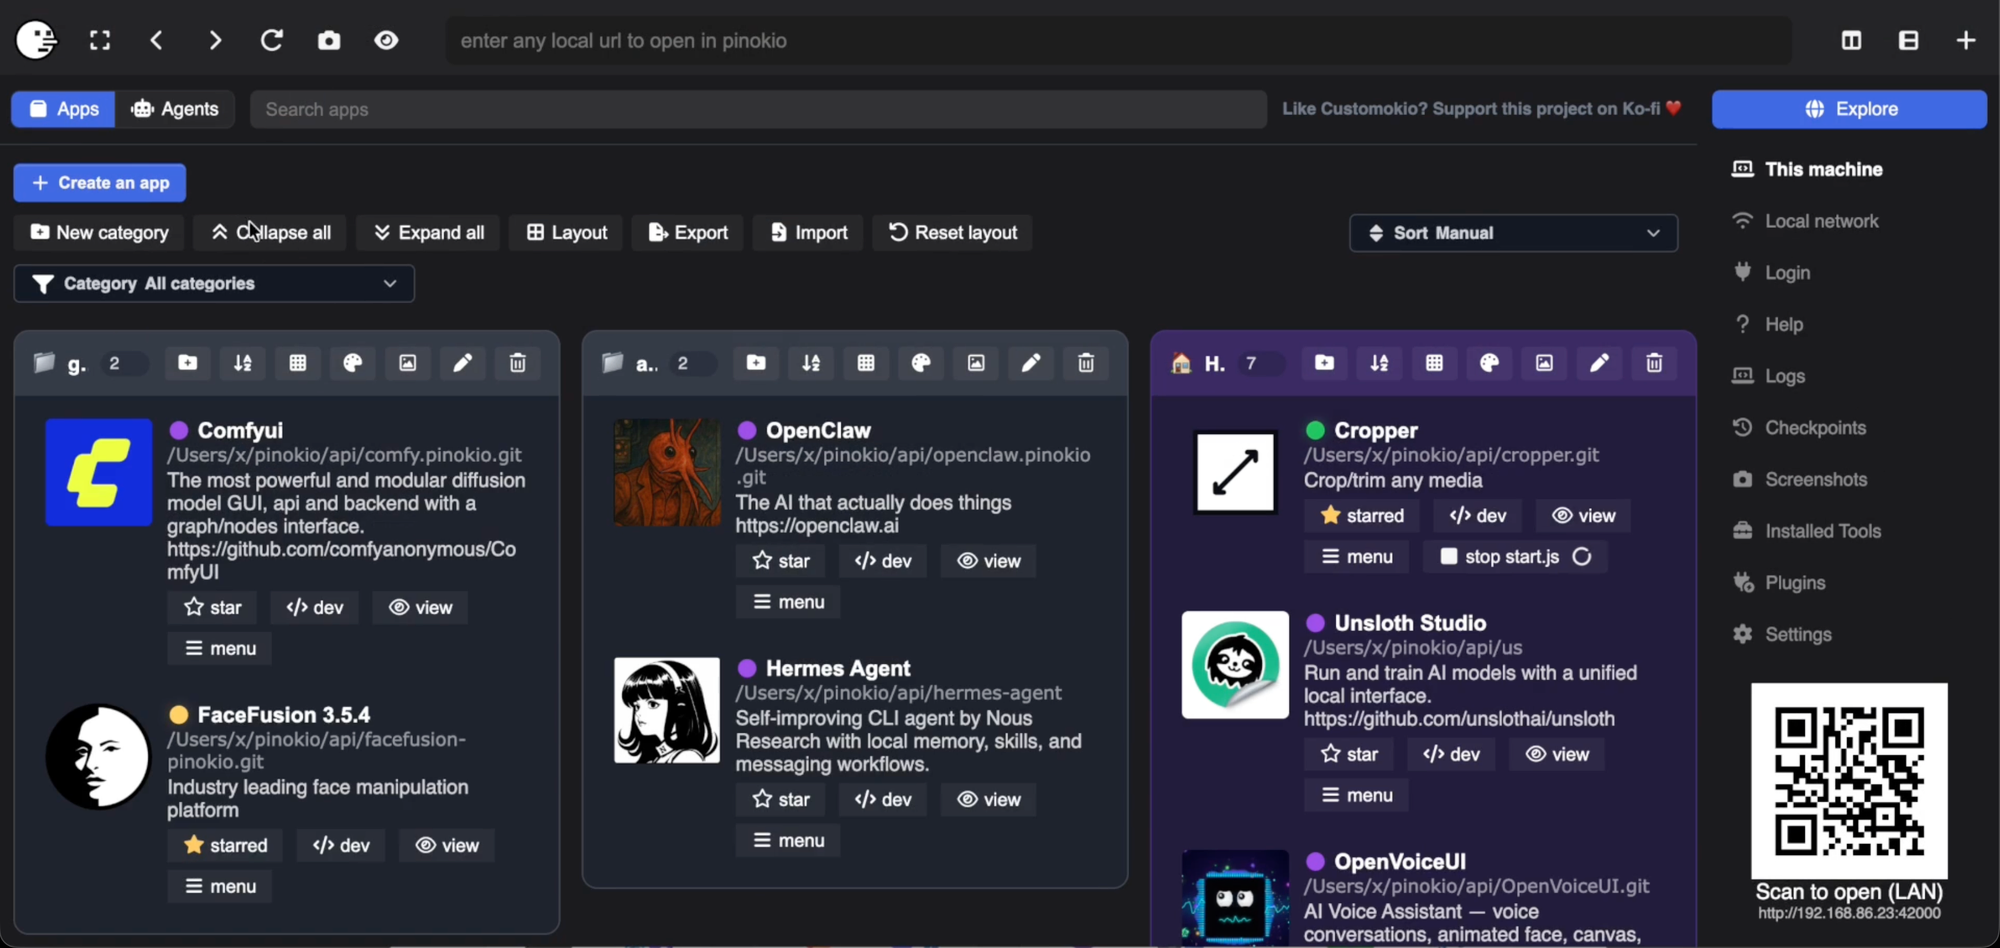2000x948 pixels.
Task: Click the reload icon in top toolbar
Action: click(272, 40)
